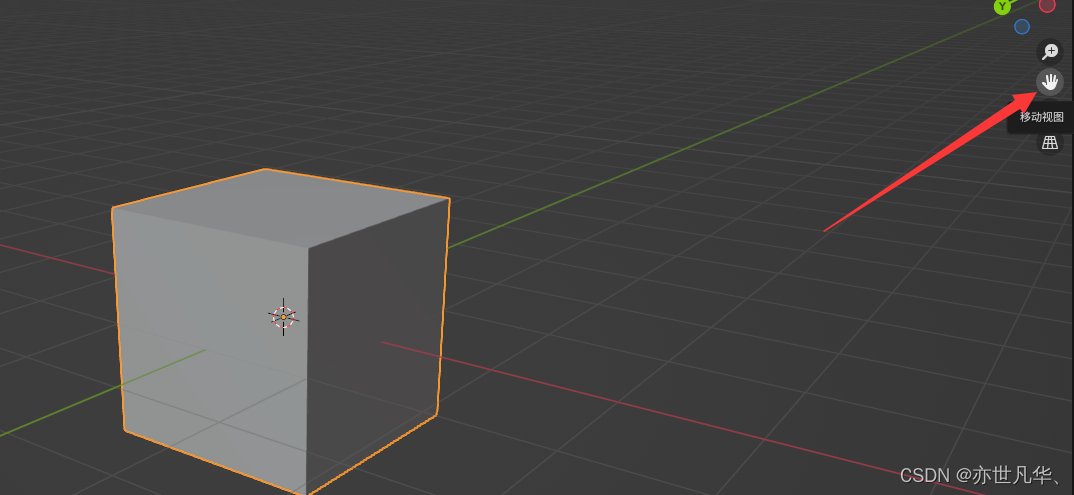This screenshot has width=1074, height=495.
Task: Click the 3D cursor crosshair on cube
Action: tap(283, 317)
